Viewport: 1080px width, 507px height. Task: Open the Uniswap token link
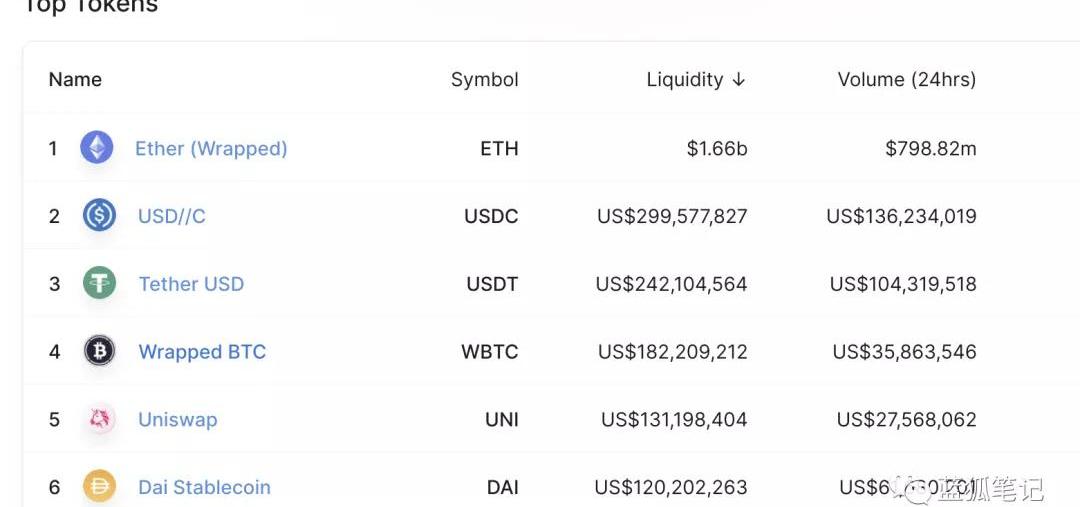177,420
